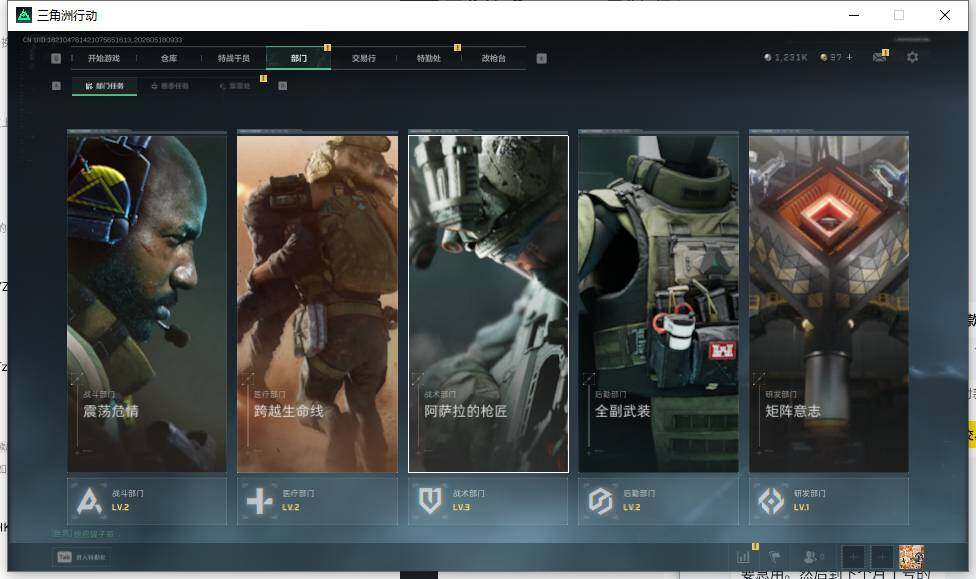976x579 pixels.
Task: Open the 阿萨拉的枪匠 mission card
Action: pos(488,303)
